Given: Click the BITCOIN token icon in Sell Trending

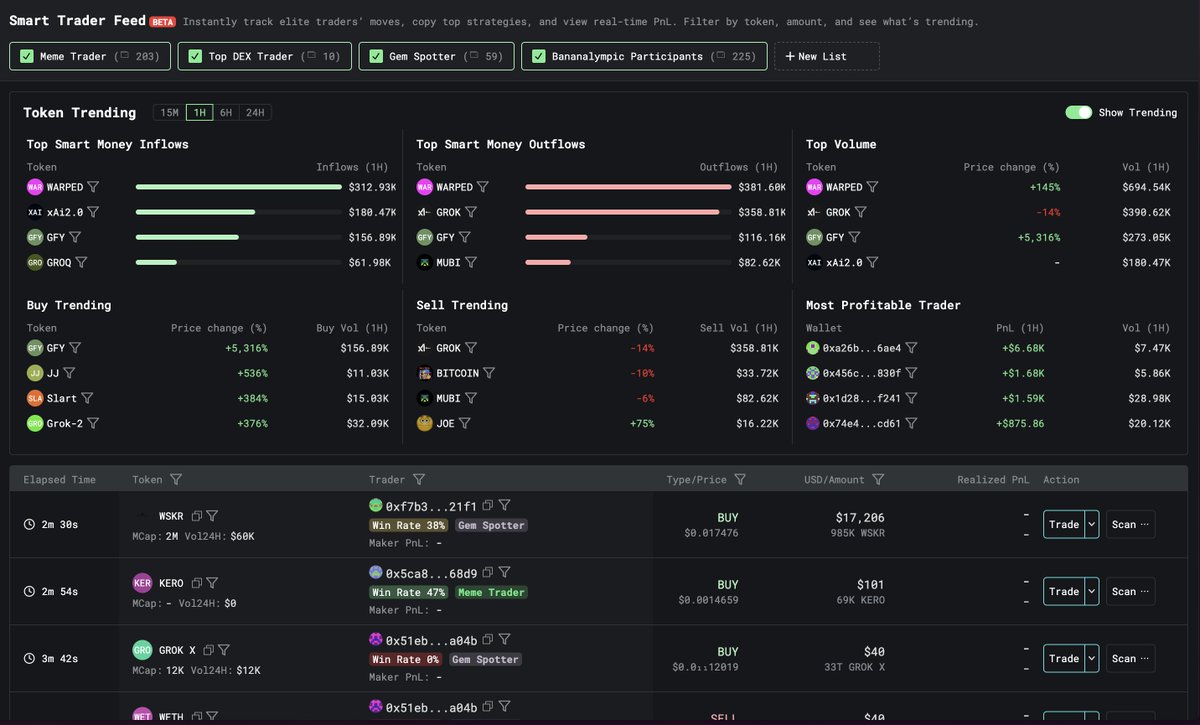Looking at the screenshot, I should pyautogui.click(x=424, y=372).
